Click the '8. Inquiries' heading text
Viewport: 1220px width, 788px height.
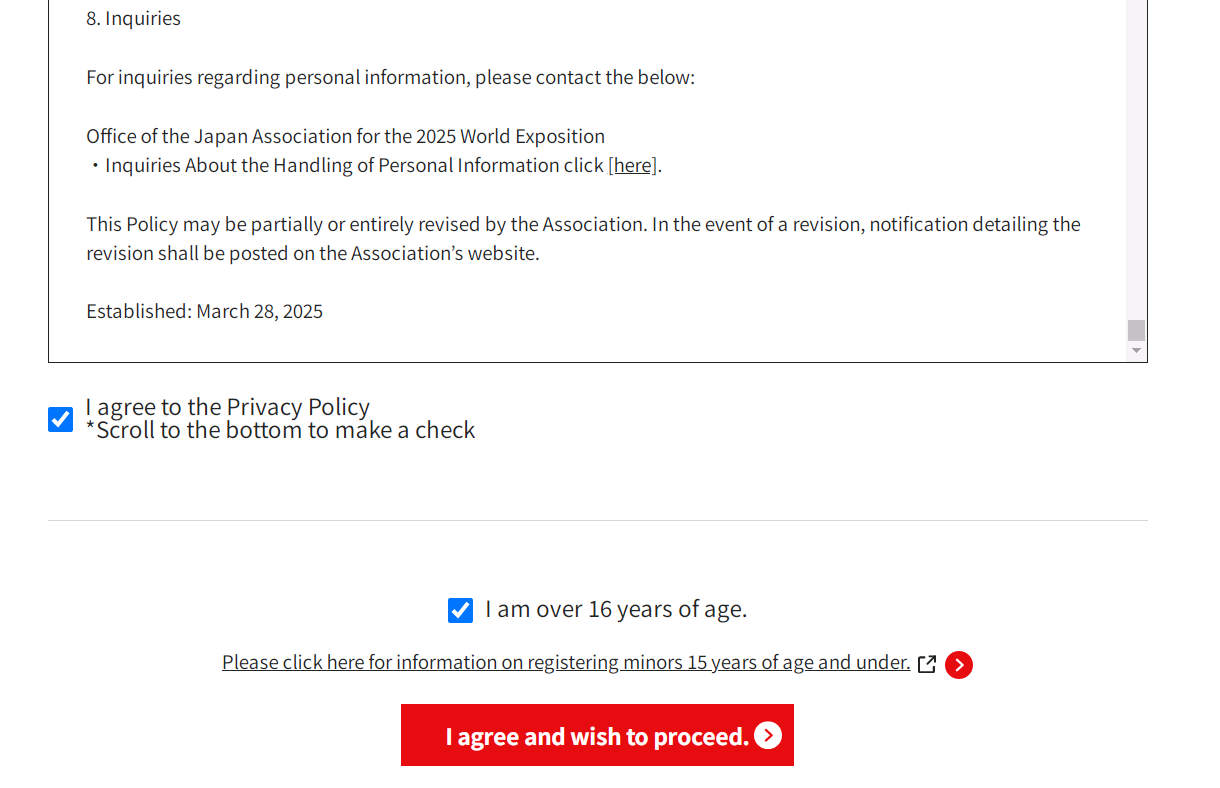[x=133, y=18]
